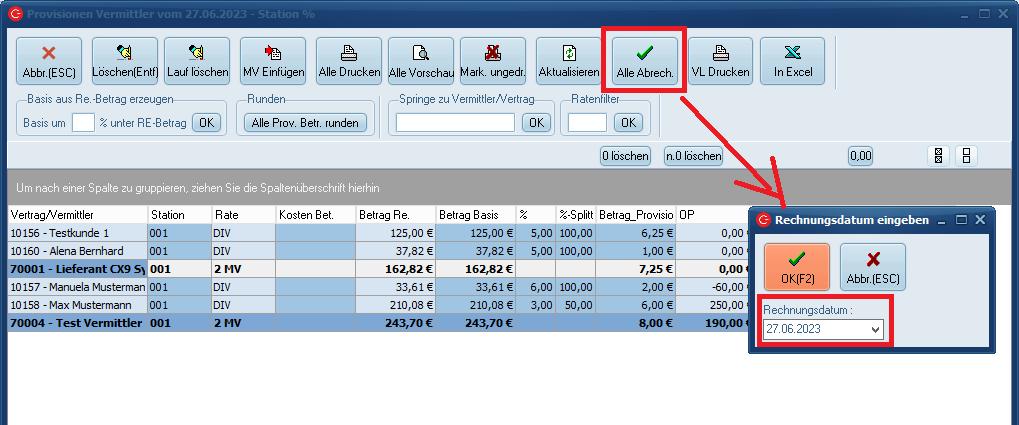Viewport: 1019px width, 425px height.
Task: Click the 0 löschen button
Action: 625,156
